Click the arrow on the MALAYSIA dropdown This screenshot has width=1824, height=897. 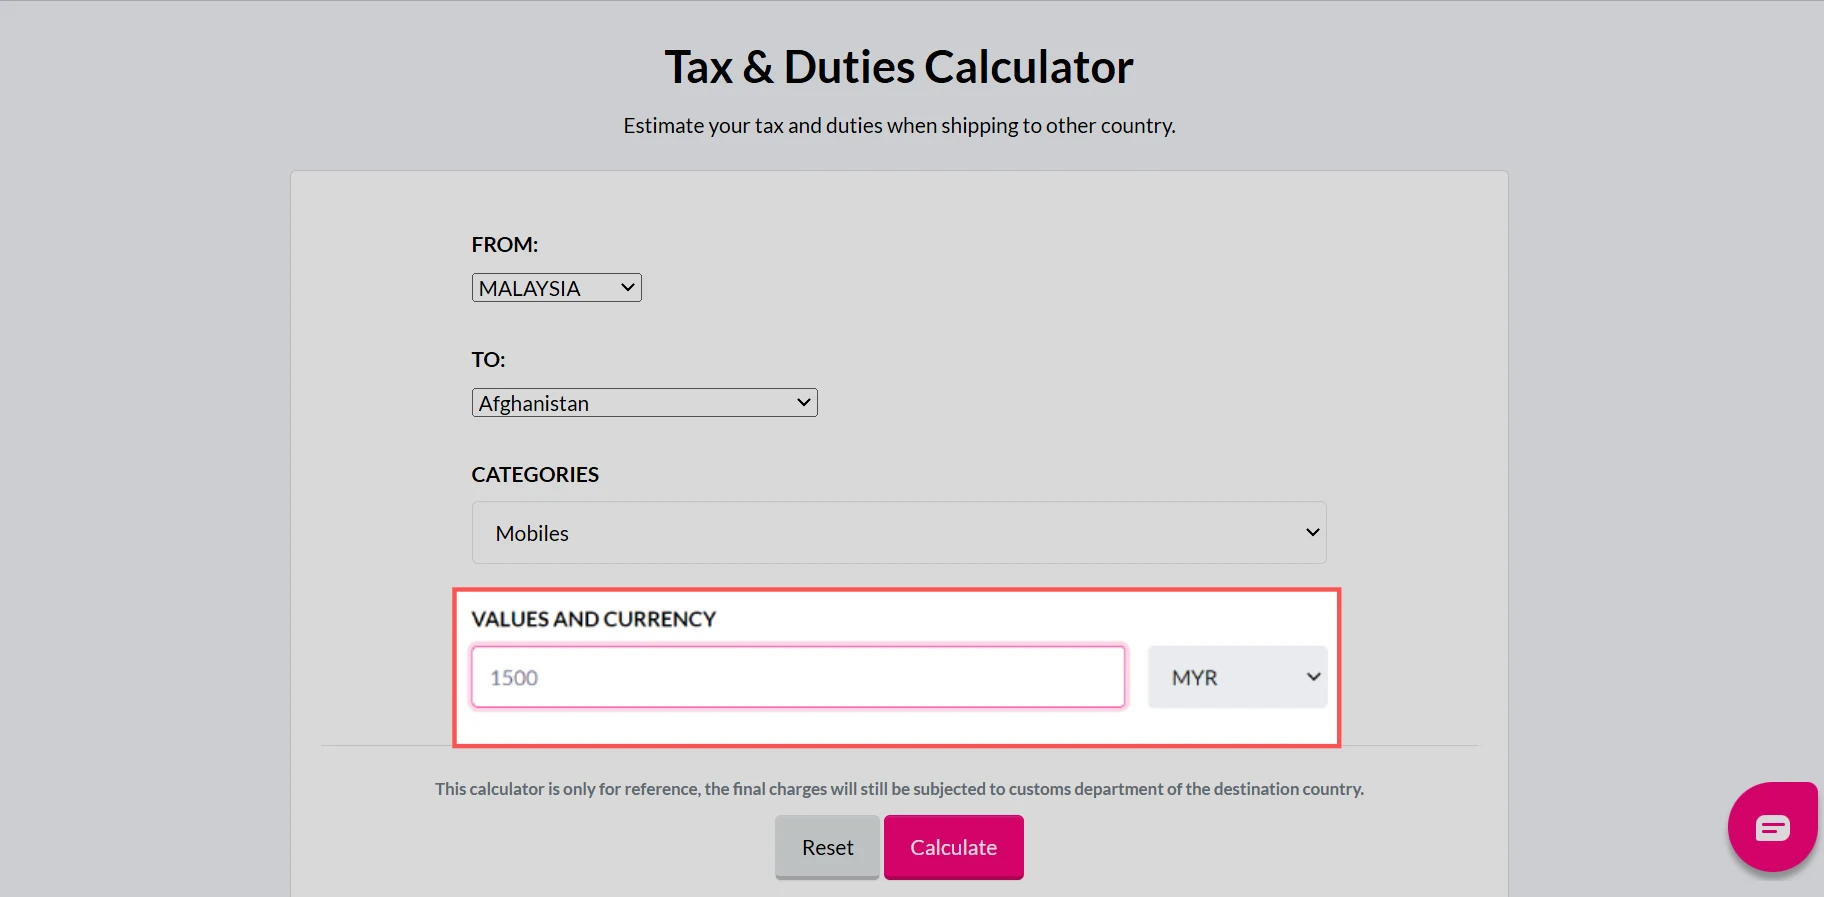(628, 287)
